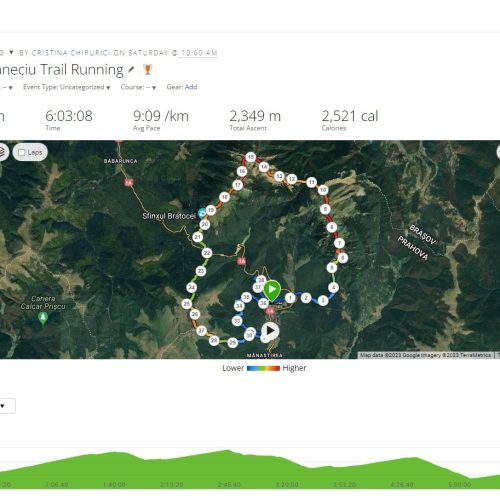Click the Add gear link
This screenshot has width=500, height=500.
[x=191, y=87]
